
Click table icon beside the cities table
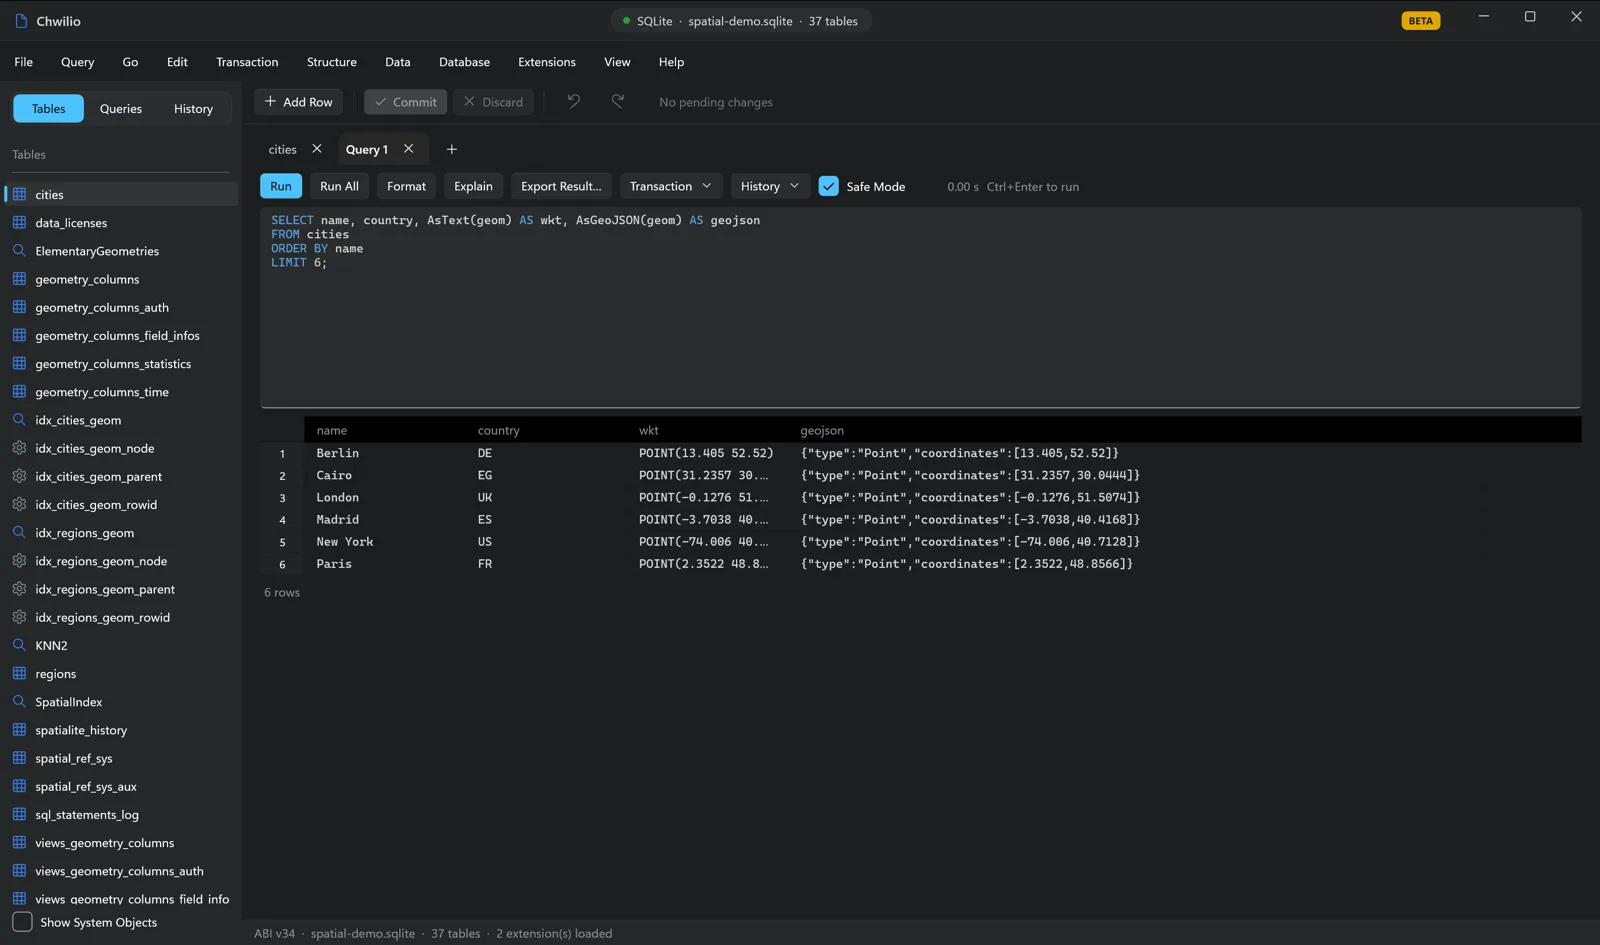click(19, 194)
